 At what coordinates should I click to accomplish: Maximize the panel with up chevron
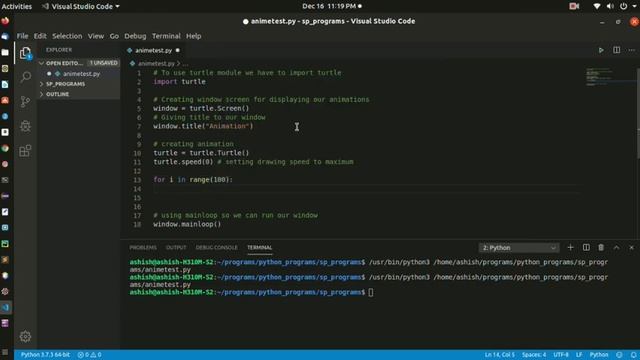tap(616, 247)
